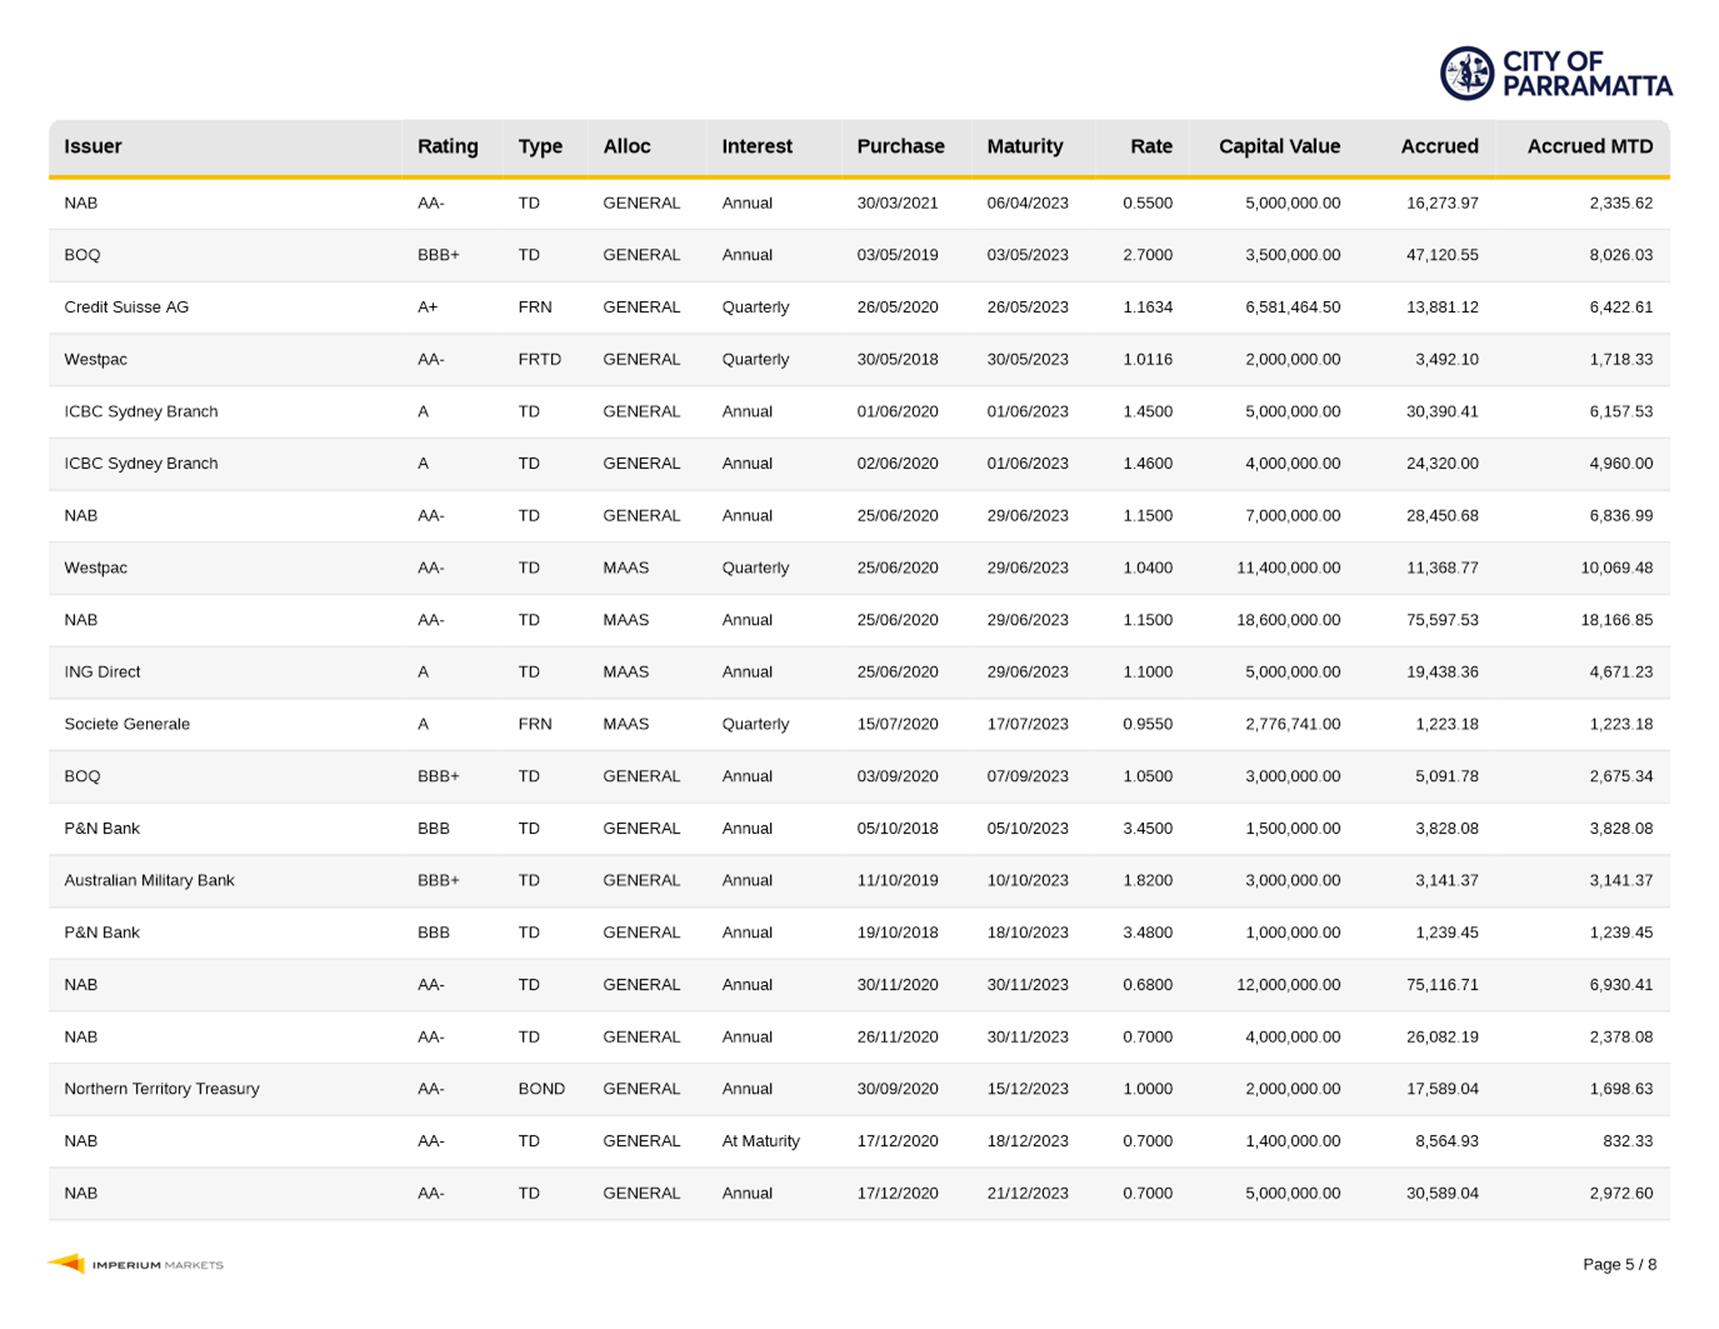Image resolution: width=1719 pixels, height=1329 pixels.
Task: Click purchase date 11/10/2019
Action: [x=897, y=880]
